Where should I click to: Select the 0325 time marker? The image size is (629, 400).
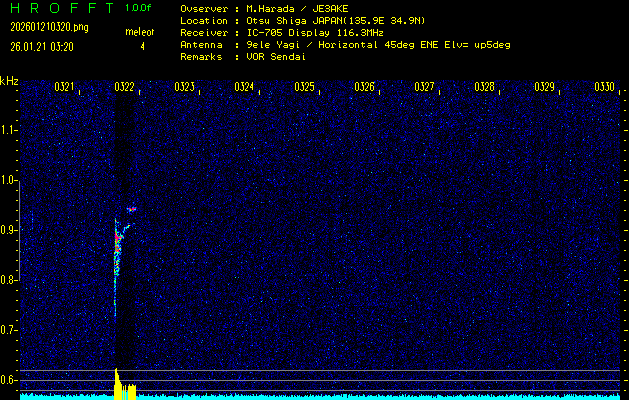point(304,88)
